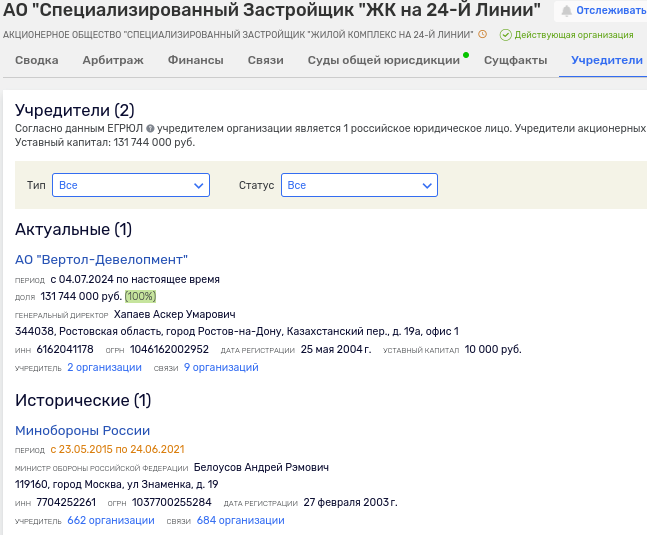Go to Суды общей юрисдикции tab

click(384, 60)
